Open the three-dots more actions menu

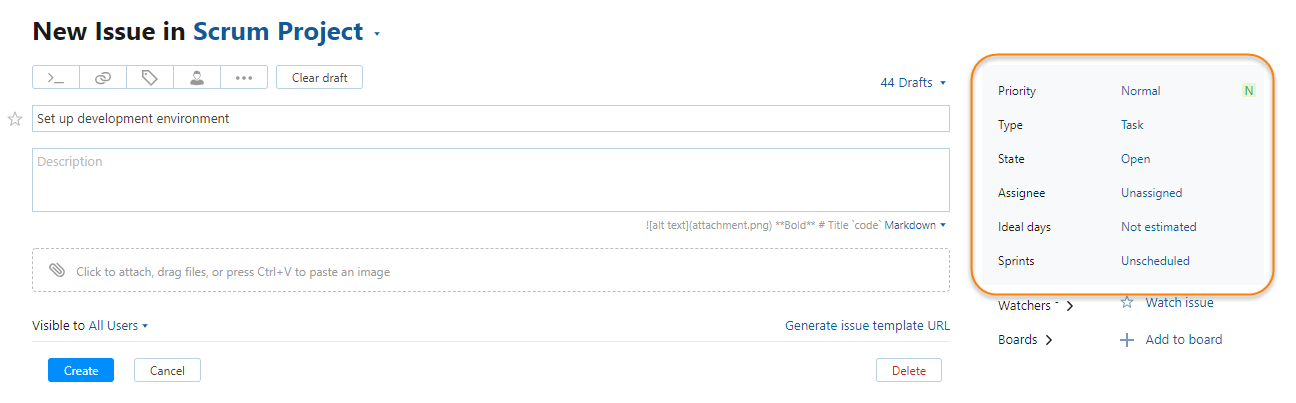[x=244, y=77]
